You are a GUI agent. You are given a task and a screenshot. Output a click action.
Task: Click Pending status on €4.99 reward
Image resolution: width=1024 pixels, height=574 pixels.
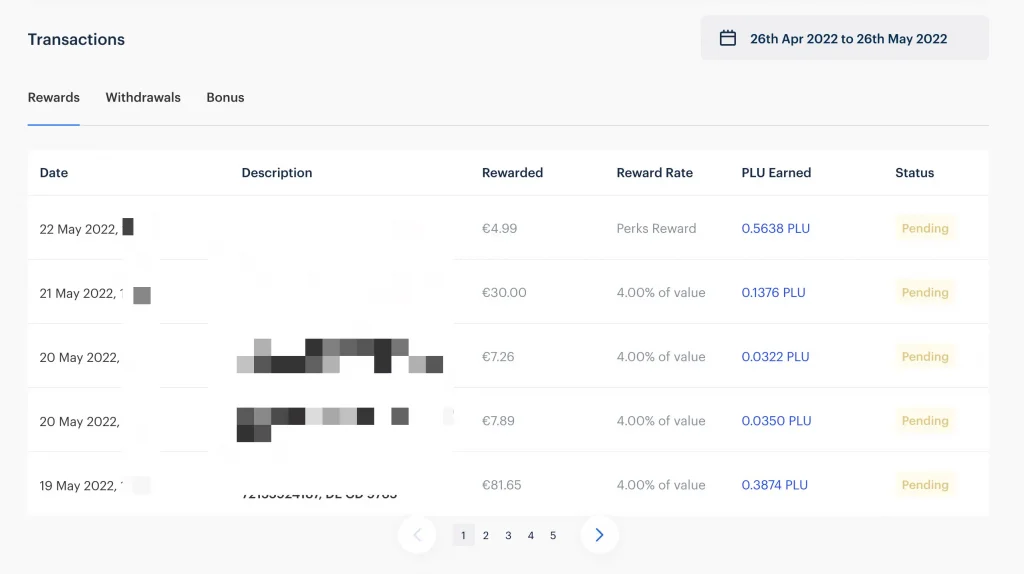[x=925, y=229]
